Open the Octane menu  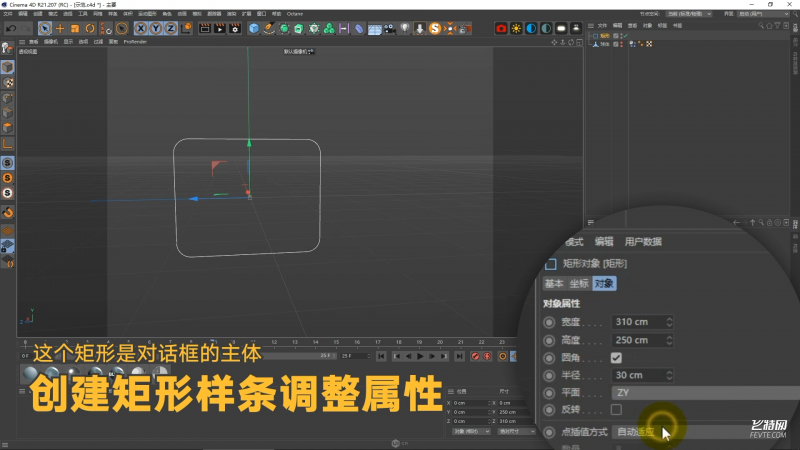[x=295, y=14]
